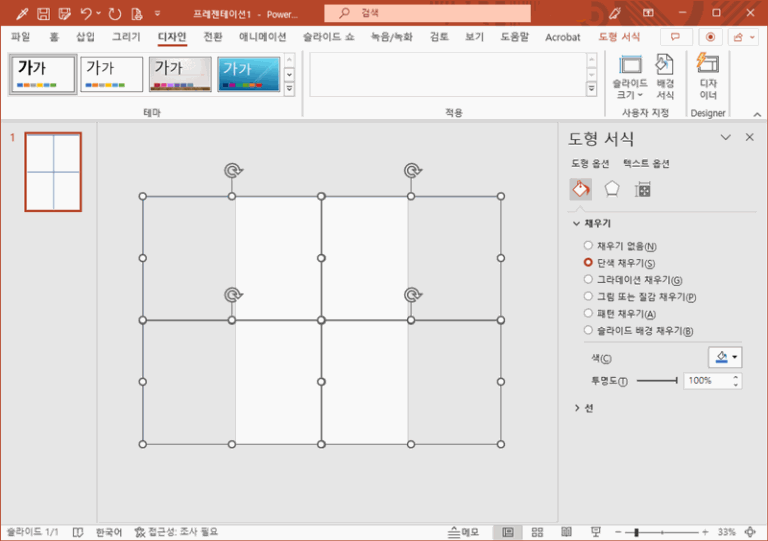The width and height of the screenshot is (768, 541).
Task: Increase the transparency spinner value
Action: tap(736, 377)
